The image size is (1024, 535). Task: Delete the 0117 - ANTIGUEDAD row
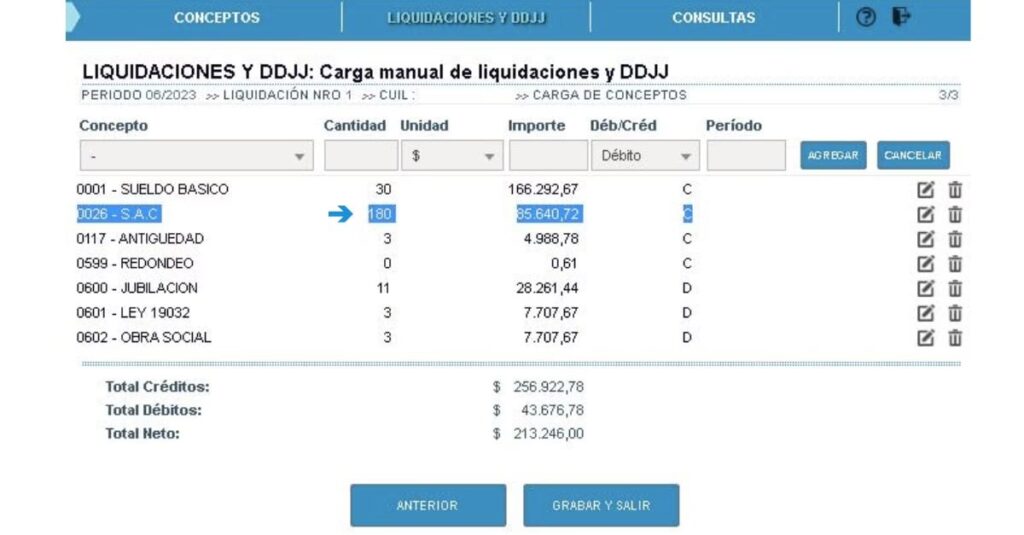(955, 239)
